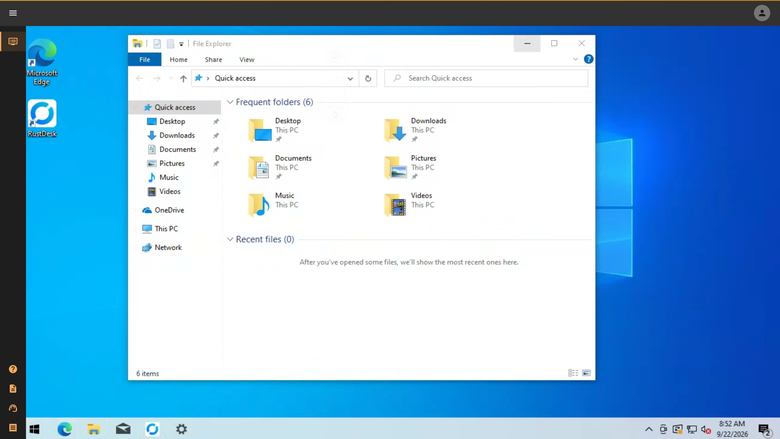
Task: Open the headset support icon in the left sidebar
Action: 13,408
